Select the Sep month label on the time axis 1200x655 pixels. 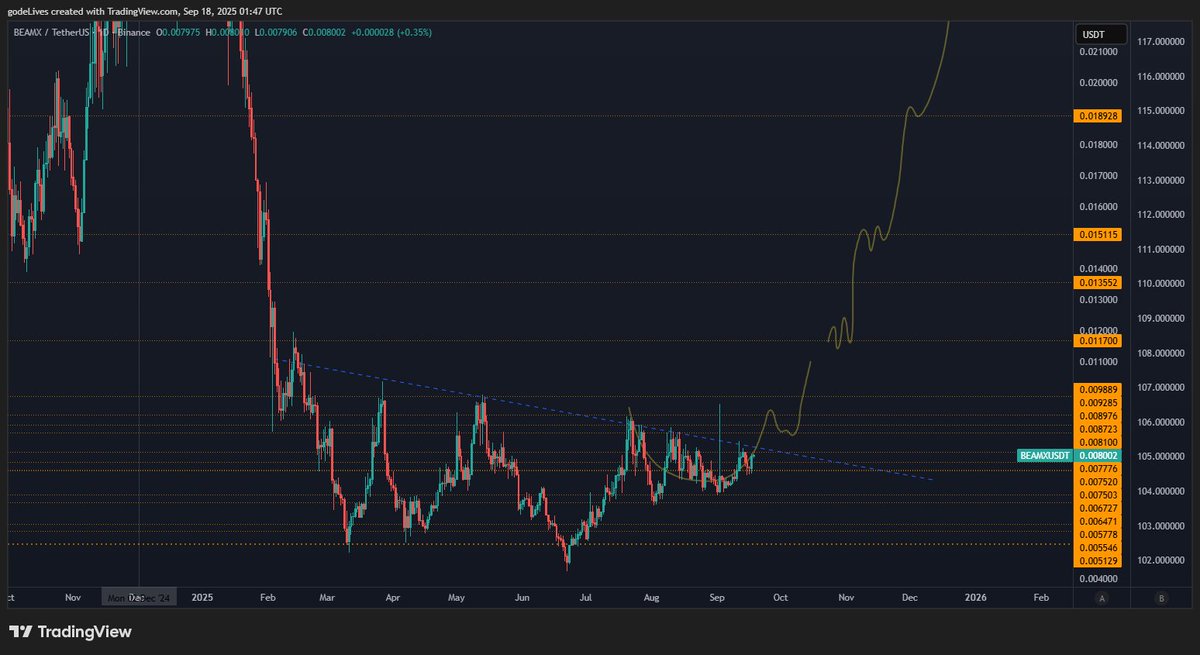click(716, 597)
